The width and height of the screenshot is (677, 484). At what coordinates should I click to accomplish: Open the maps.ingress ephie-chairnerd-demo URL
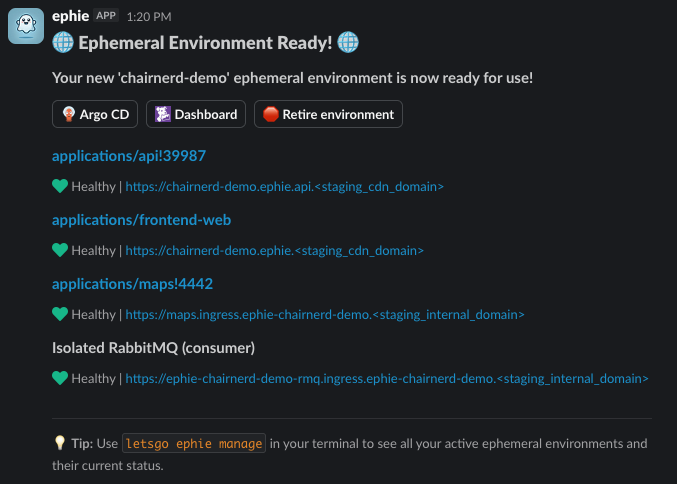coord(325,314)
